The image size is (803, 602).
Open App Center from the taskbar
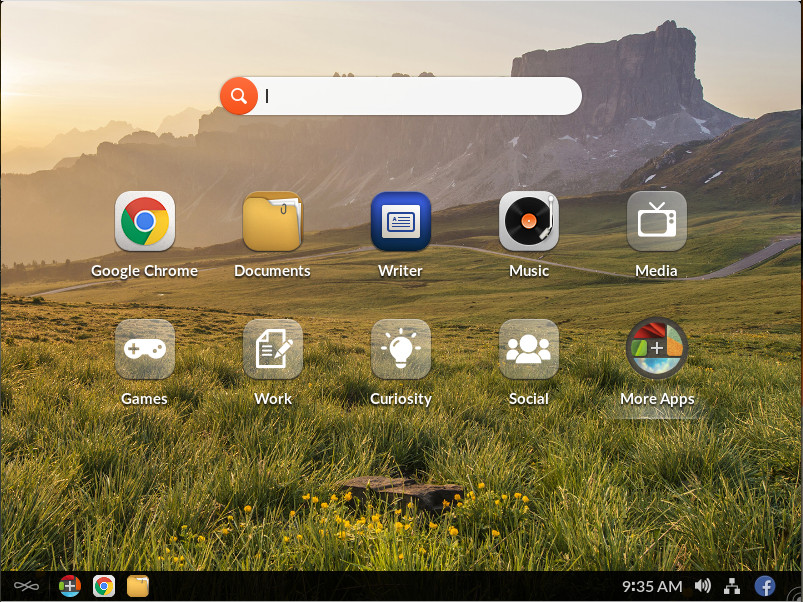[69, 586]
